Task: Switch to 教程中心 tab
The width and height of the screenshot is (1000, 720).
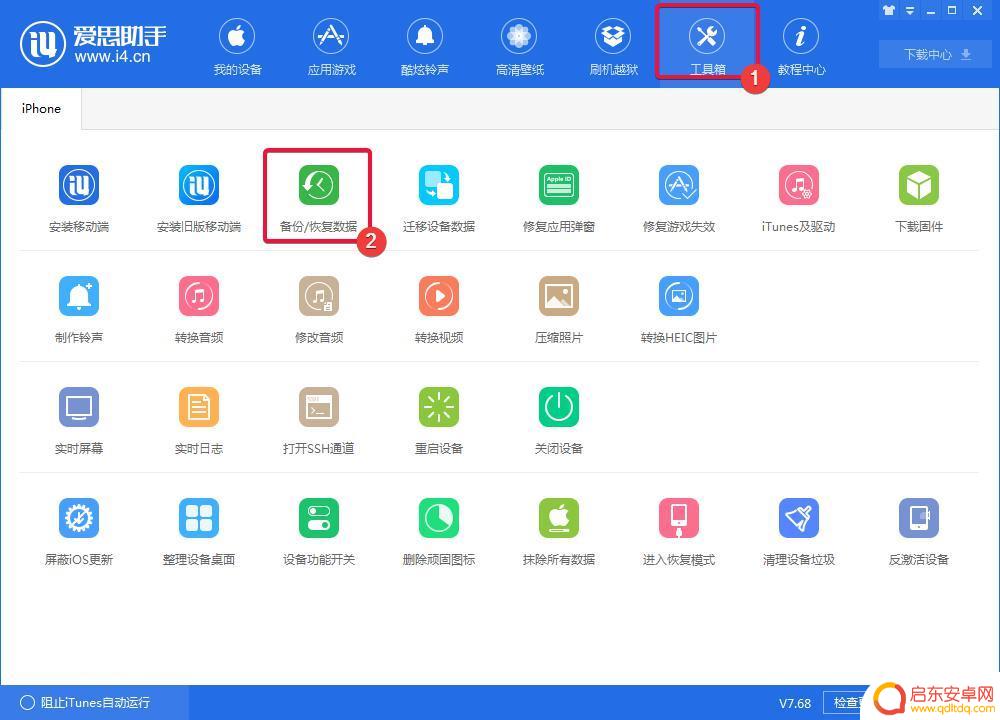Action: pos(801,47)
